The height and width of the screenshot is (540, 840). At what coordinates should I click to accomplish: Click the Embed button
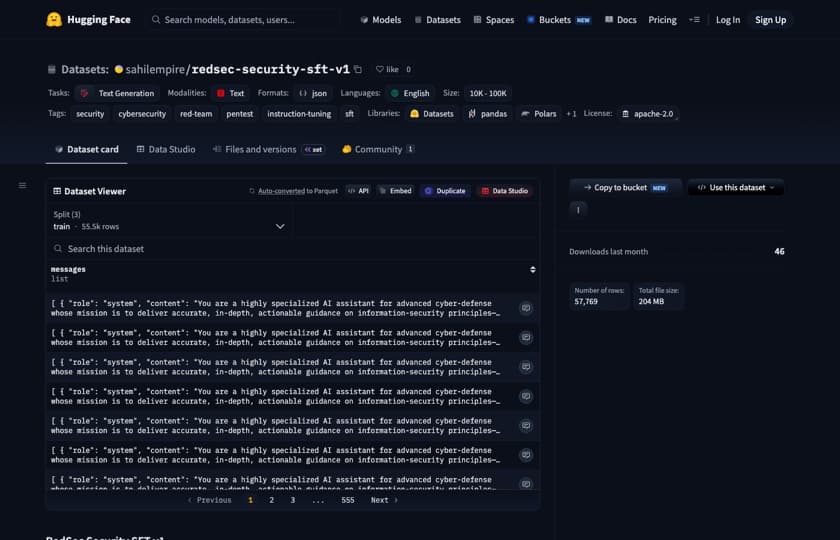point(395,191)
